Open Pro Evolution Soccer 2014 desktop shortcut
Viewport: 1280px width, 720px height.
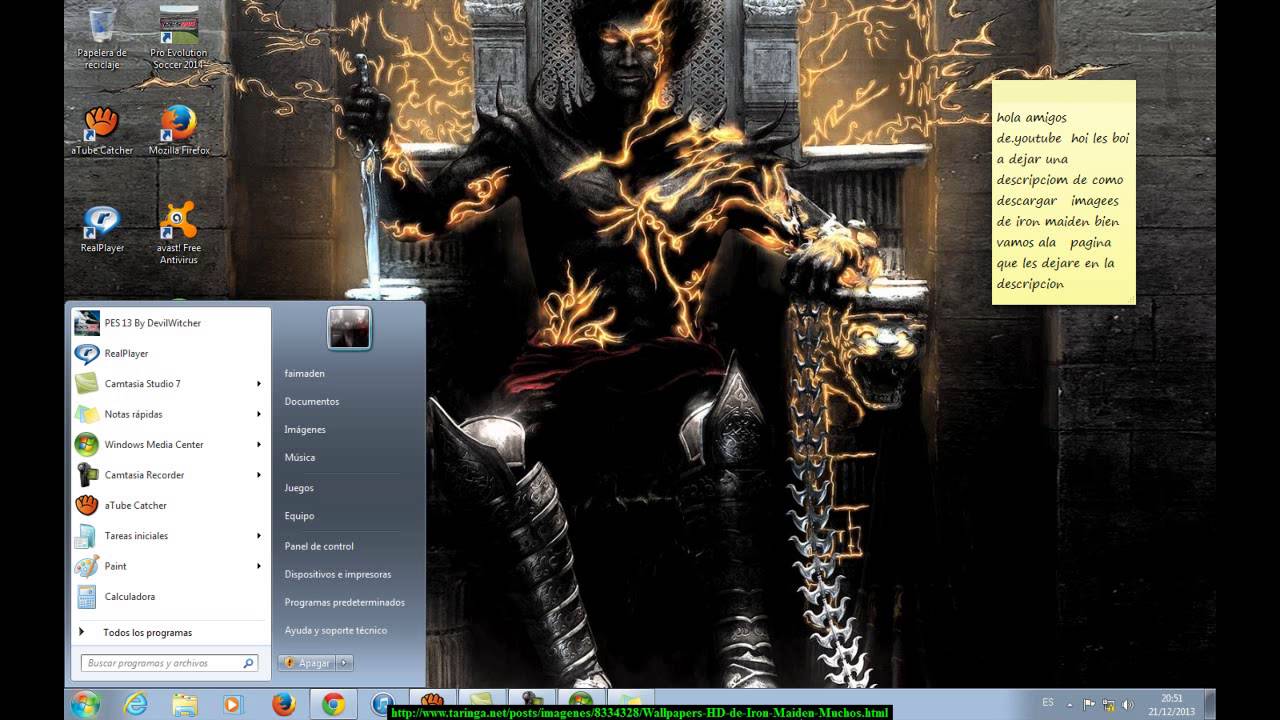(179, 38)
